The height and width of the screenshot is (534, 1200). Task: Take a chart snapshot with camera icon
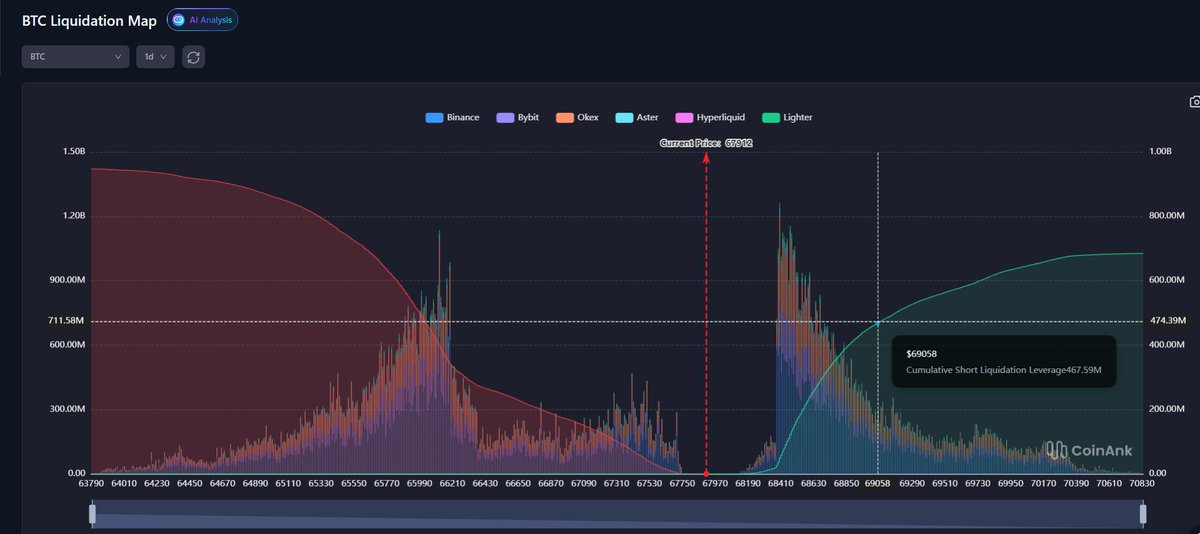click(1194, 102)
